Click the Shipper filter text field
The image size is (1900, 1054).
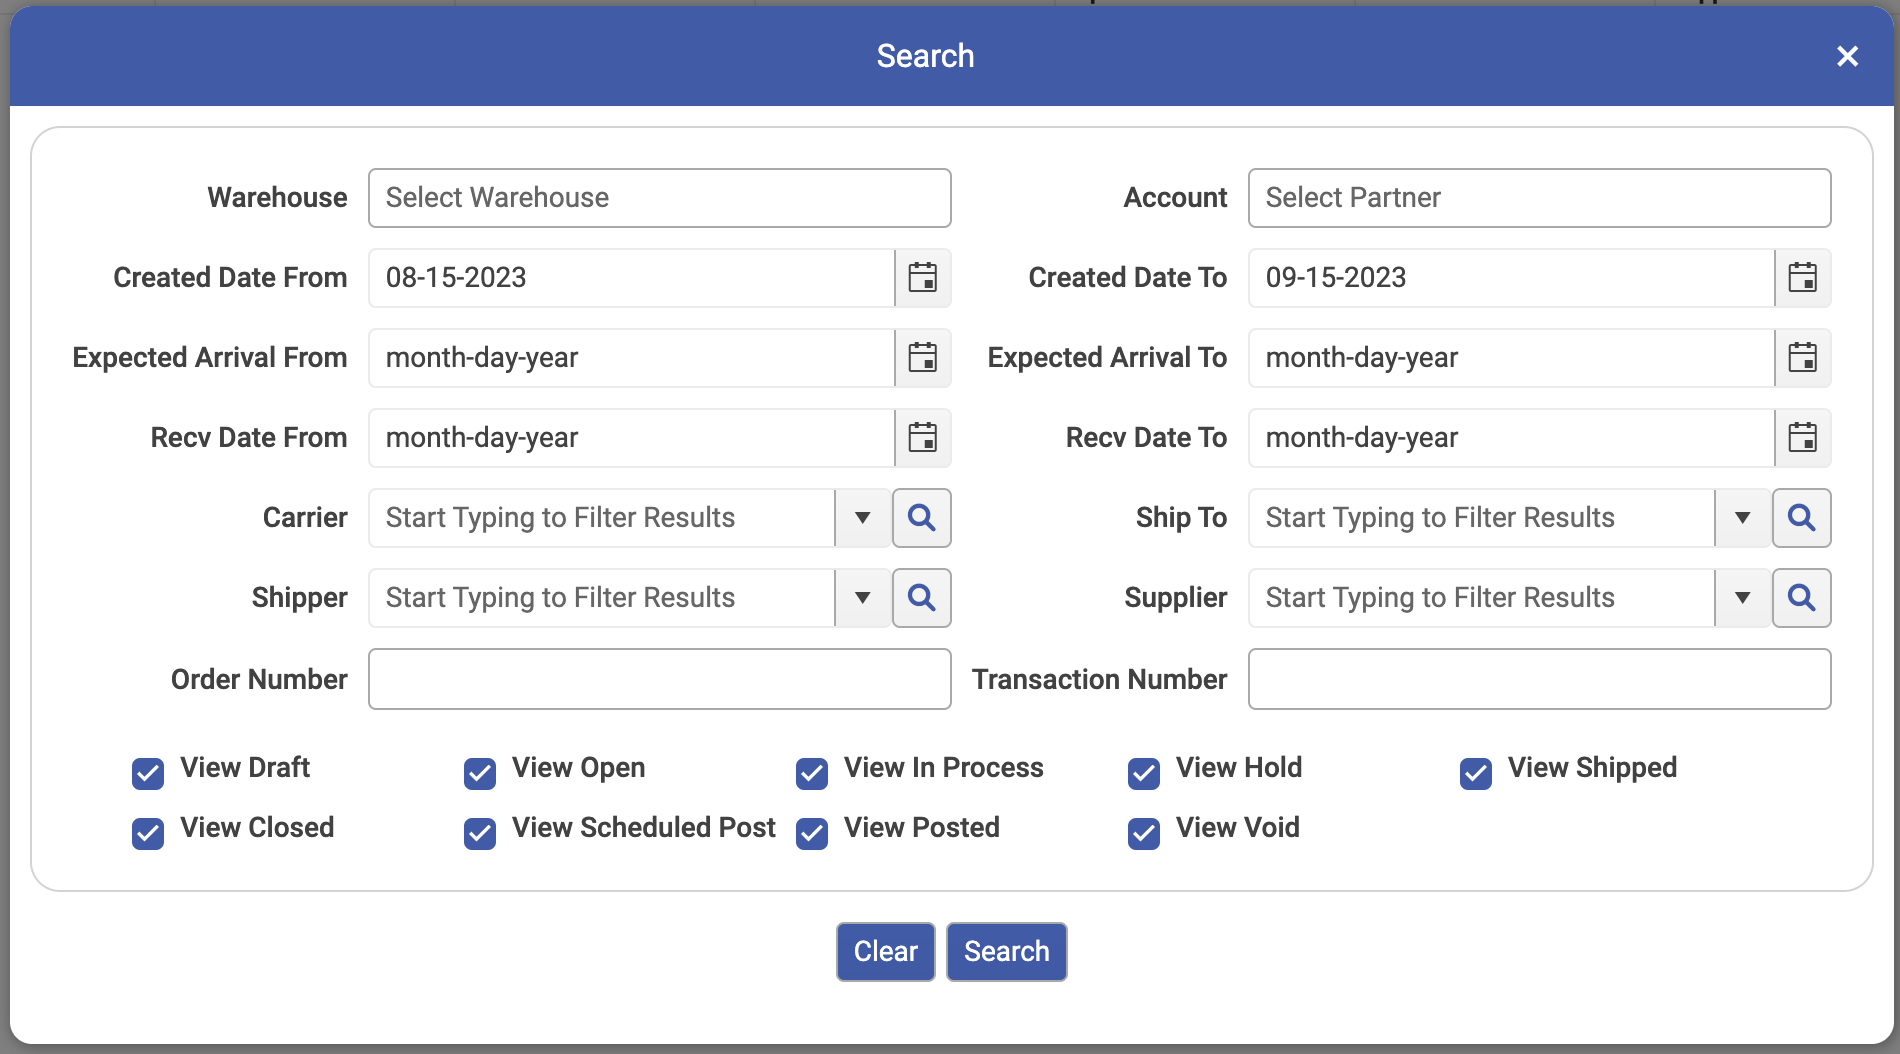(602, 598)
